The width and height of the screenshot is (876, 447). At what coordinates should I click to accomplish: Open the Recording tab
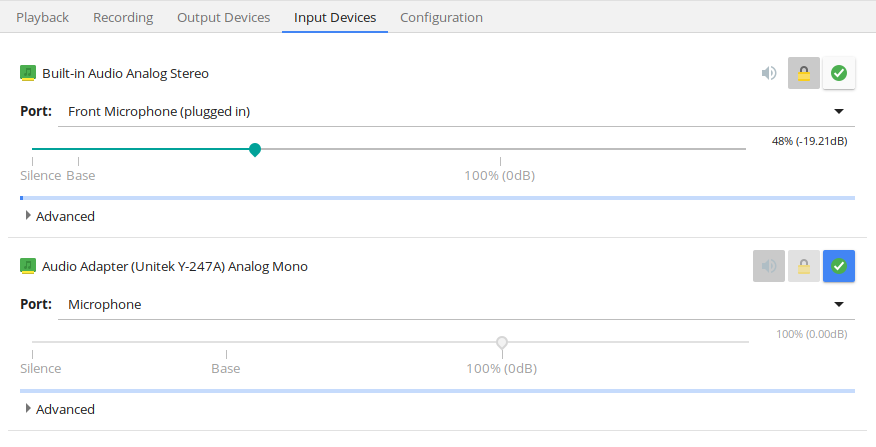pos(123,17)
